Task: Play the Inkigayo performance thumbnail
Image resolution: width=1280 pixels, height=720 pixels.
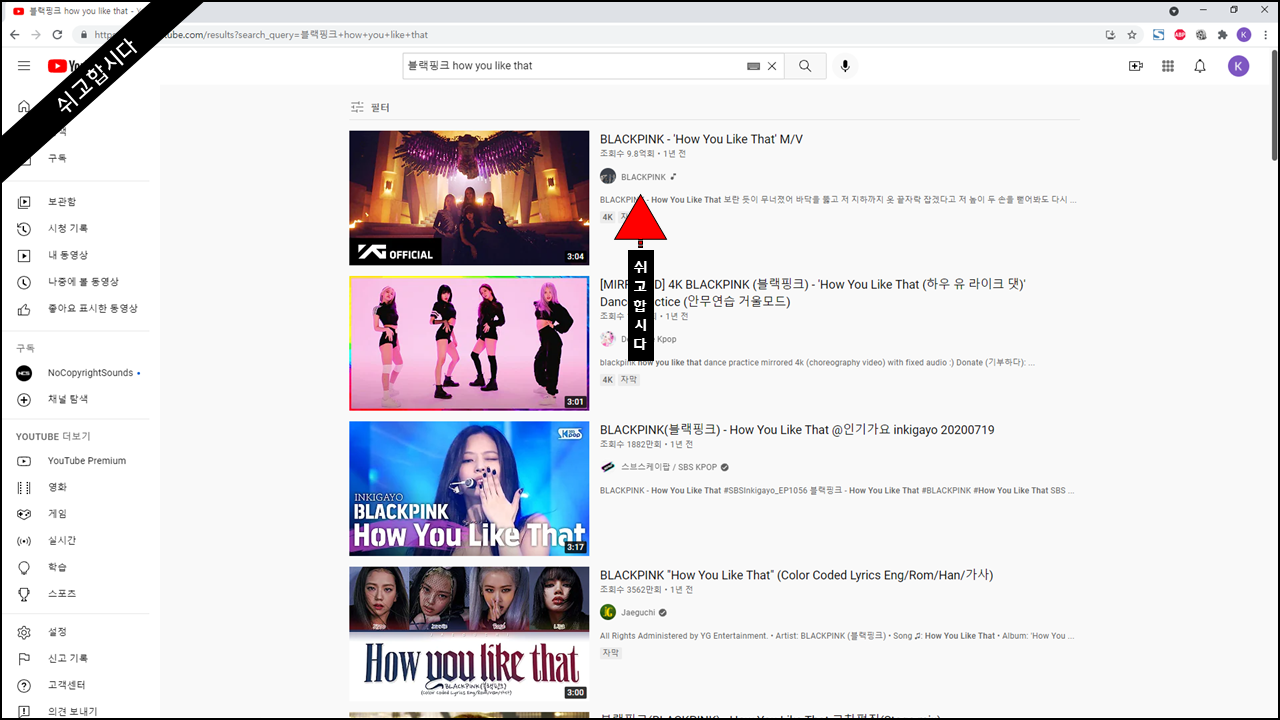Action: 469,488
